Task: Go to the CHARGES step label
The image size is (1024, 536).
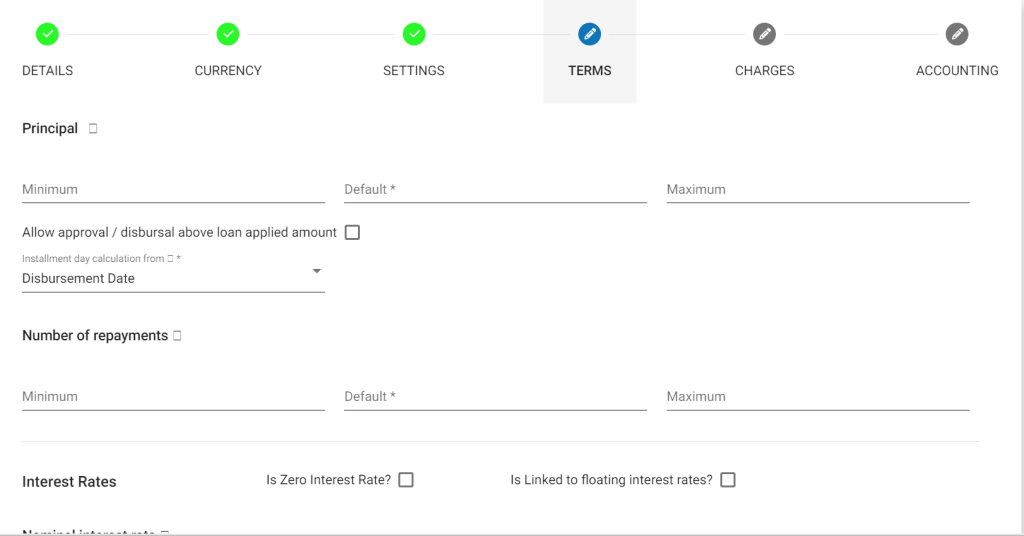Action: [764, 71]
